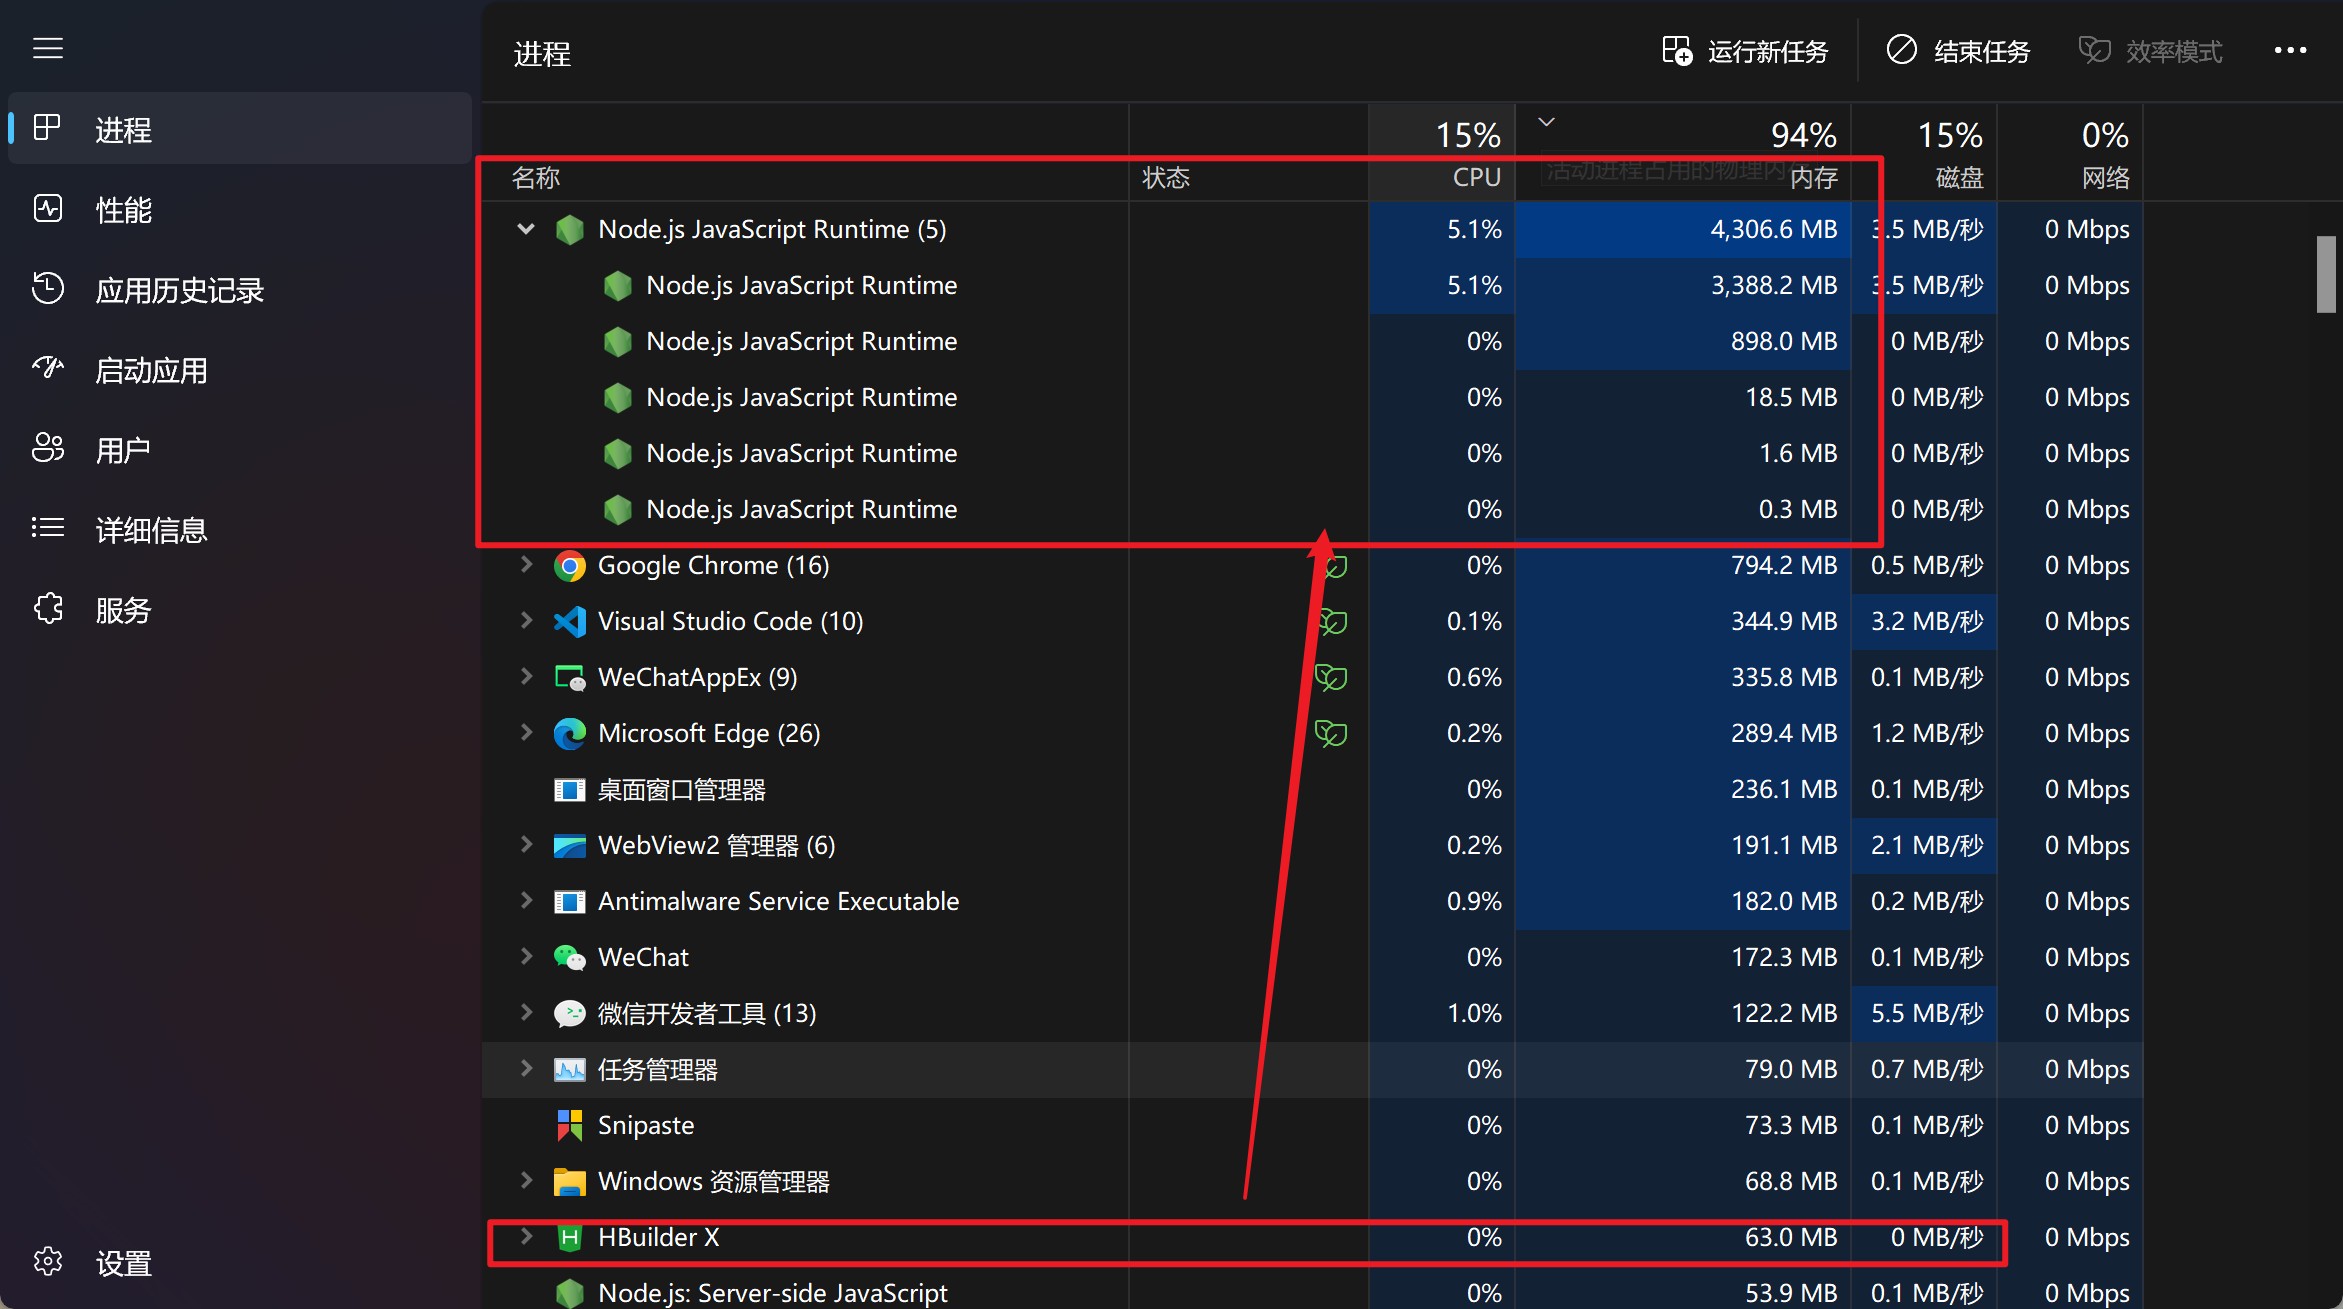
Task: Open the Users (用户) page
Action: 123,450
